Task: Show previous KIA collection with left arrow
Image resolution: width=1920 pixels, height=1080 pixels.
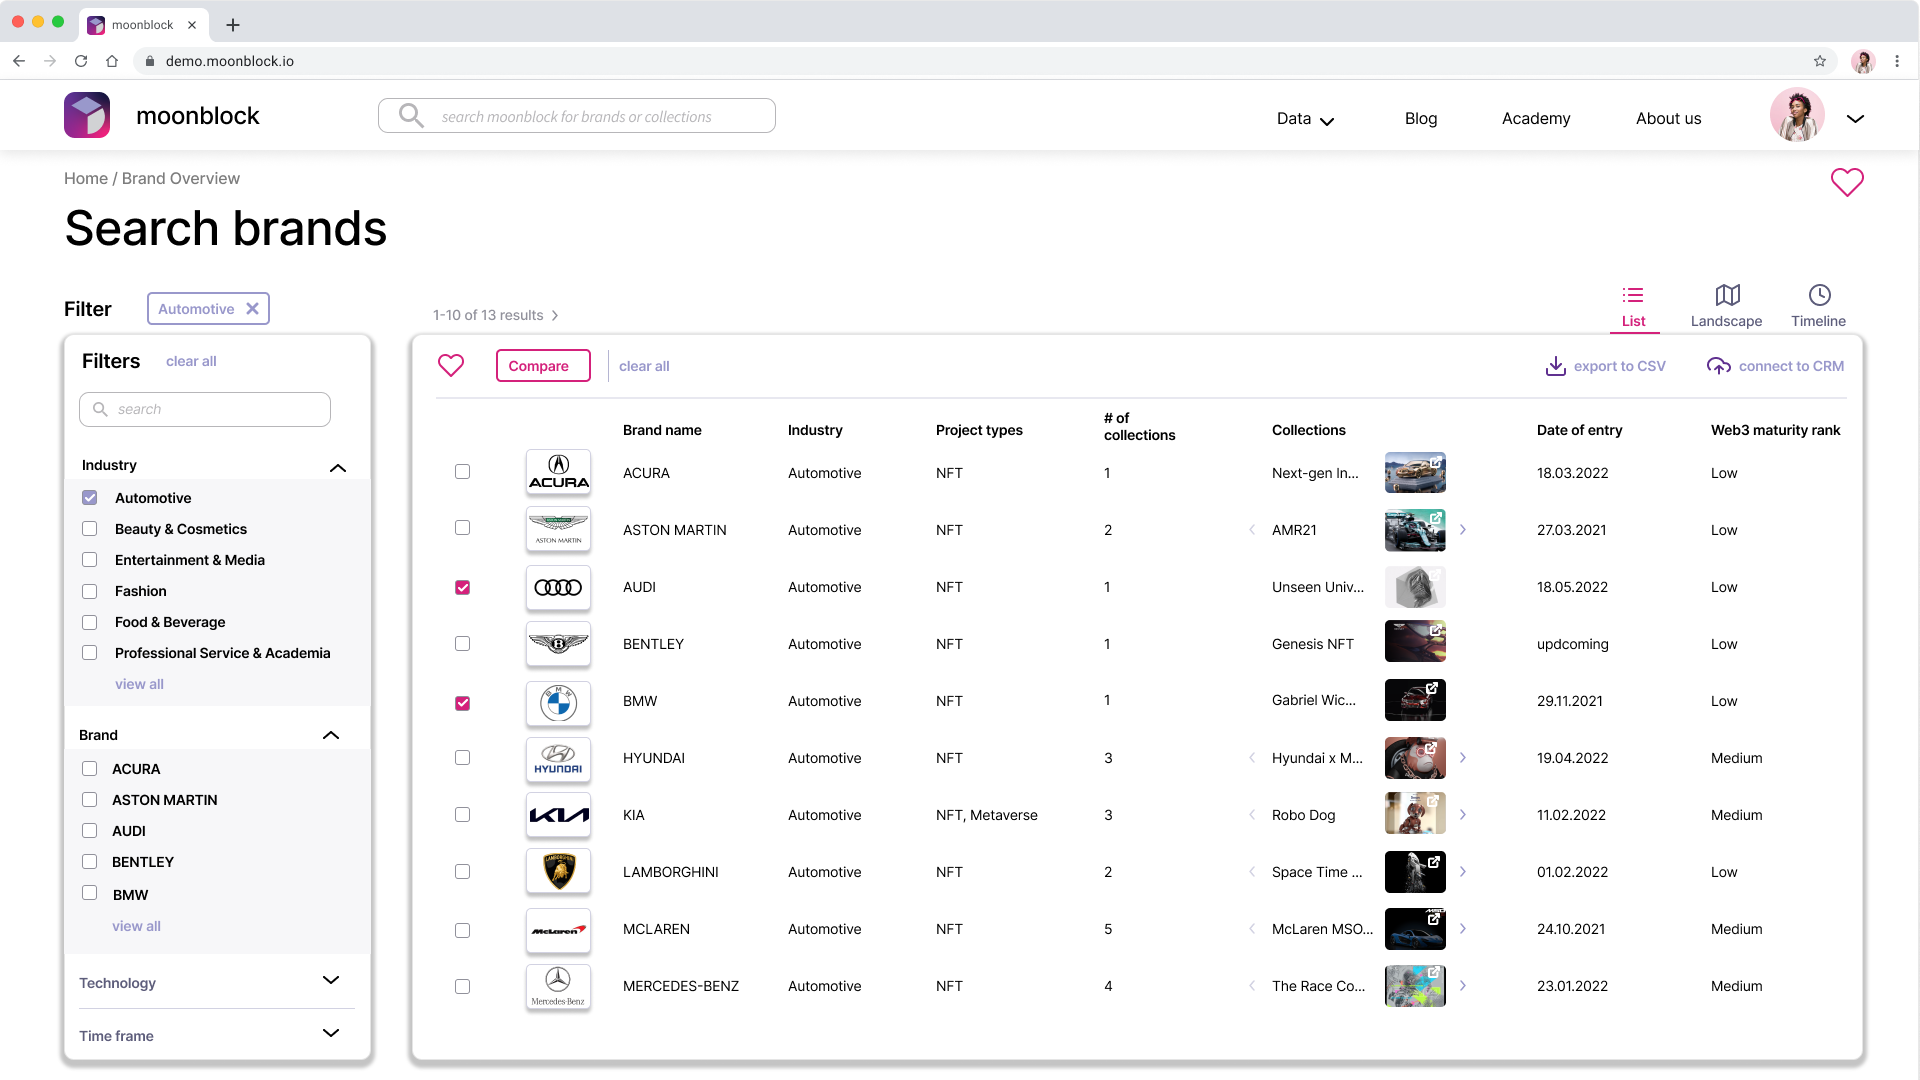Action: (x=1252, y=815)
